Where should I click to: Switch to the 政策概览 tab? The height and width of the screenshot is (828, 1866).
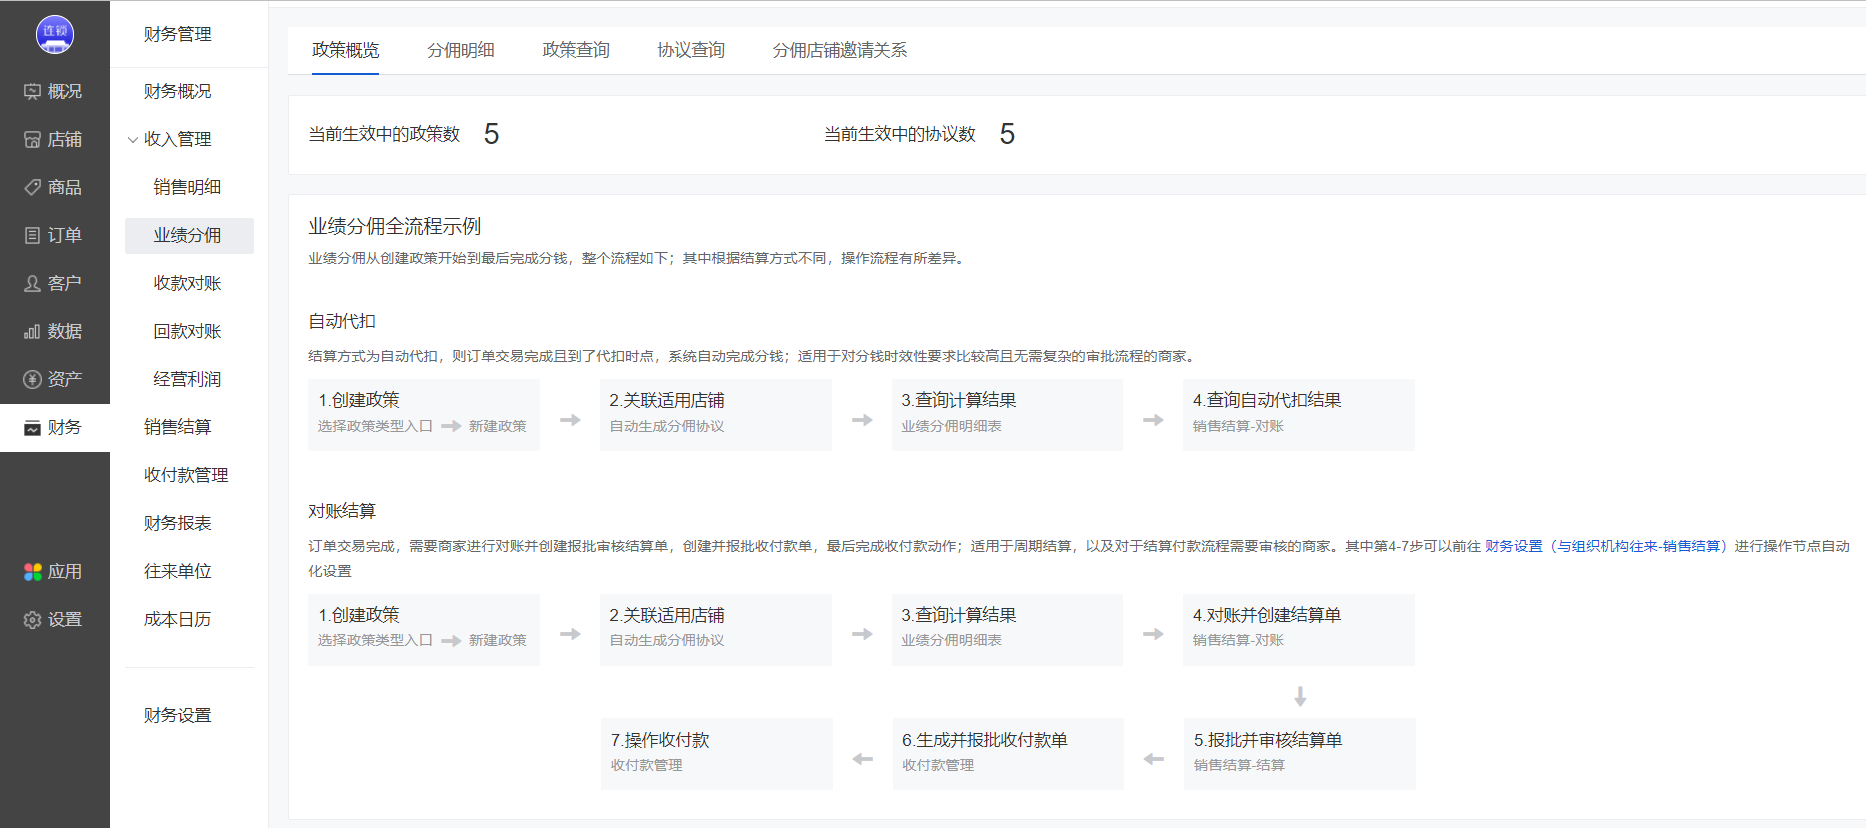pyautogui.click(x=345, y=50)
